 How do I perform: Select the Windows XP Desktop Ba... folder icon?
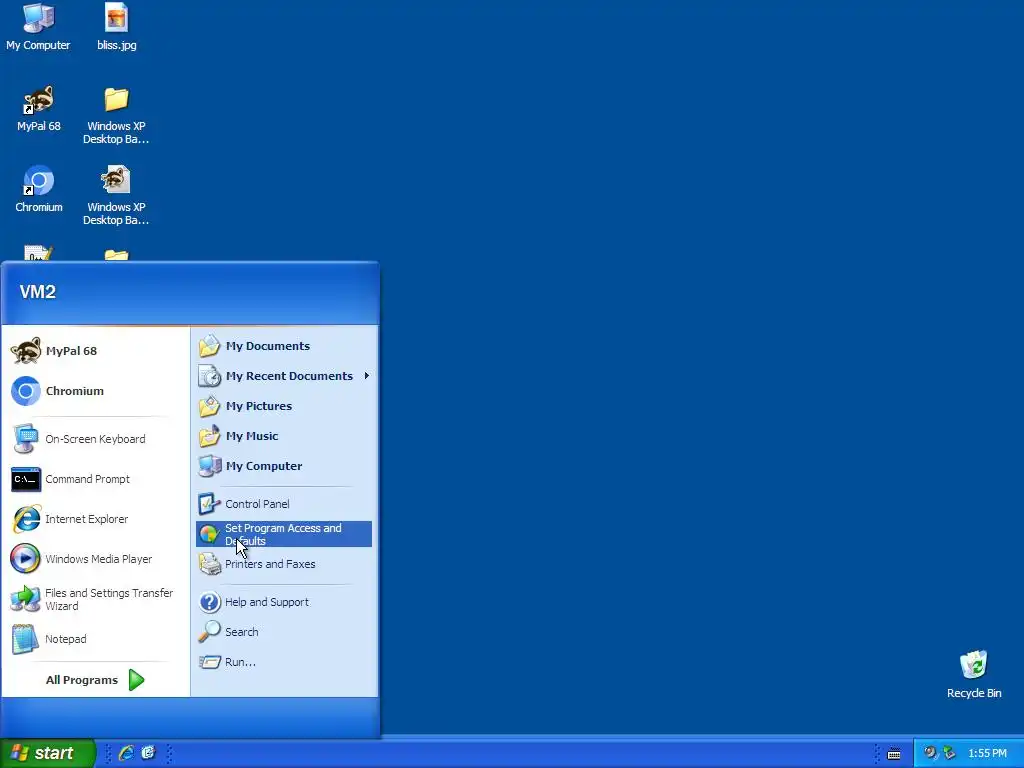point(116,115)
